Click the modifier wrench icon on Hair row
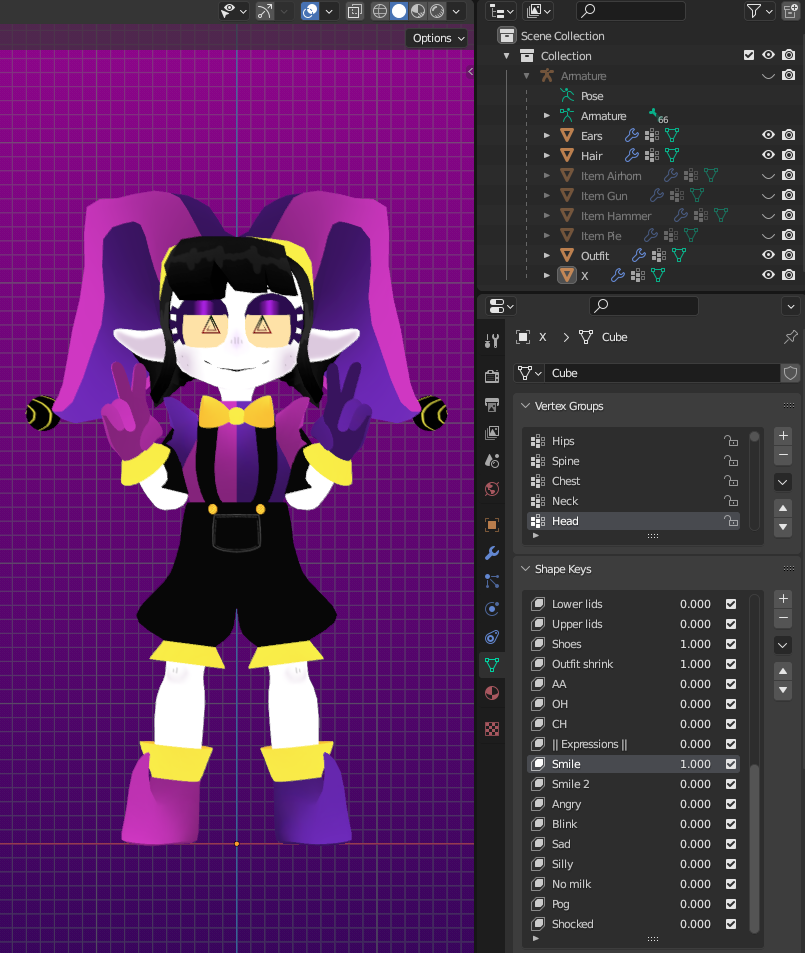The height and width of the screenshot is (953, 805). click(632, 155)
